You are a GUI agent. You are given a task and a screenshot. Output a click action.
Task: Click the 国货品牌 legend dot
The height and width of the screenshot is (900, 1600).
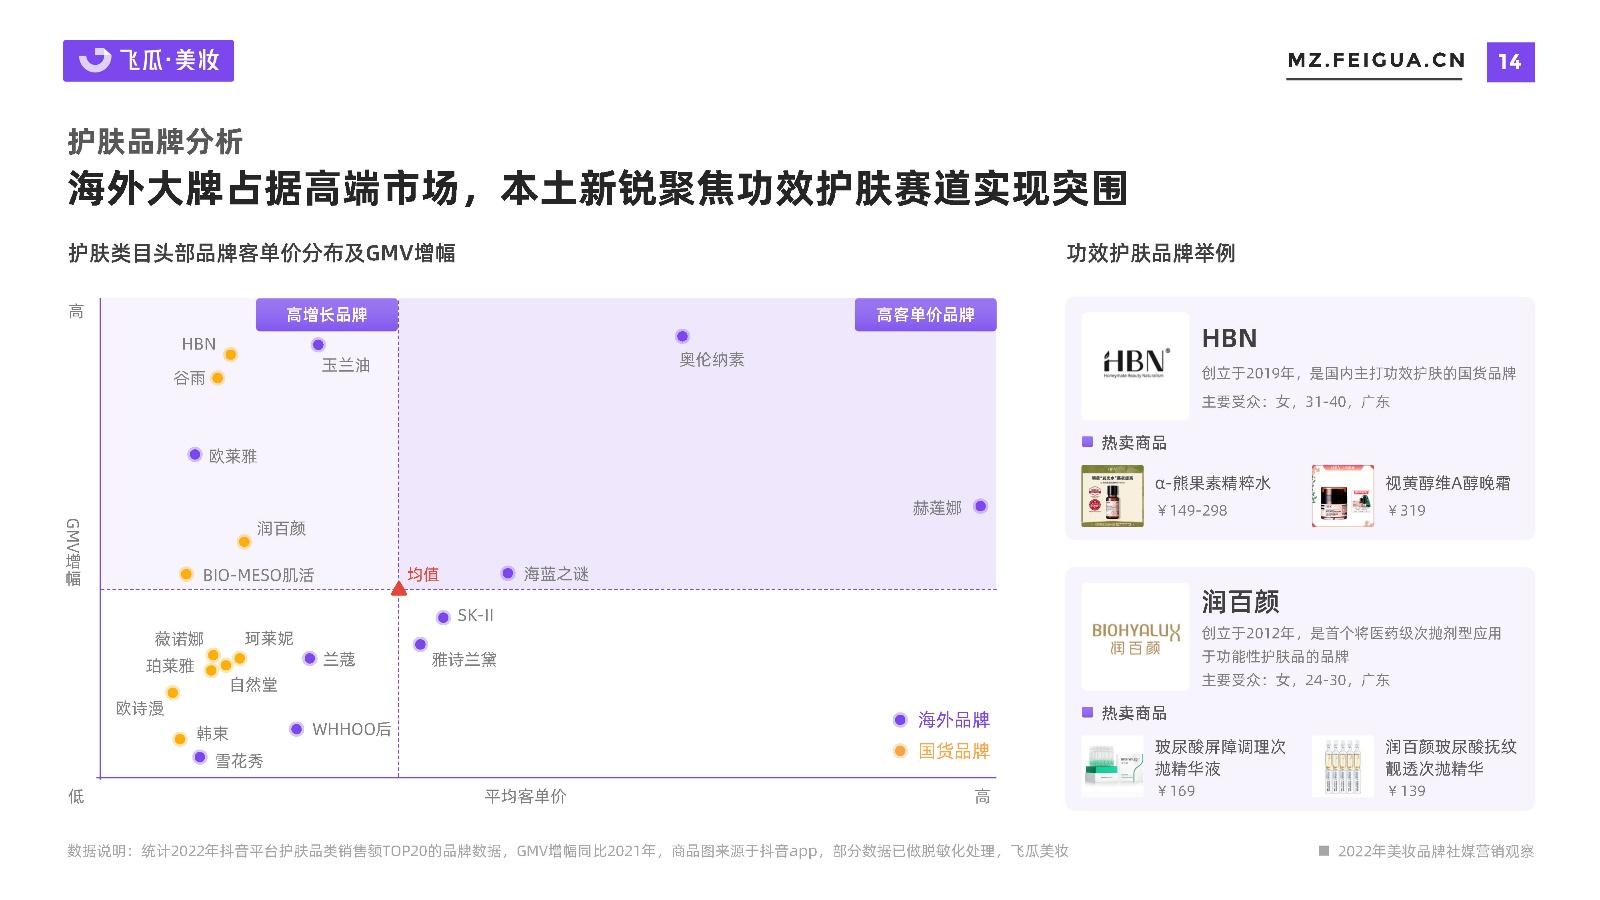(900, 751)
